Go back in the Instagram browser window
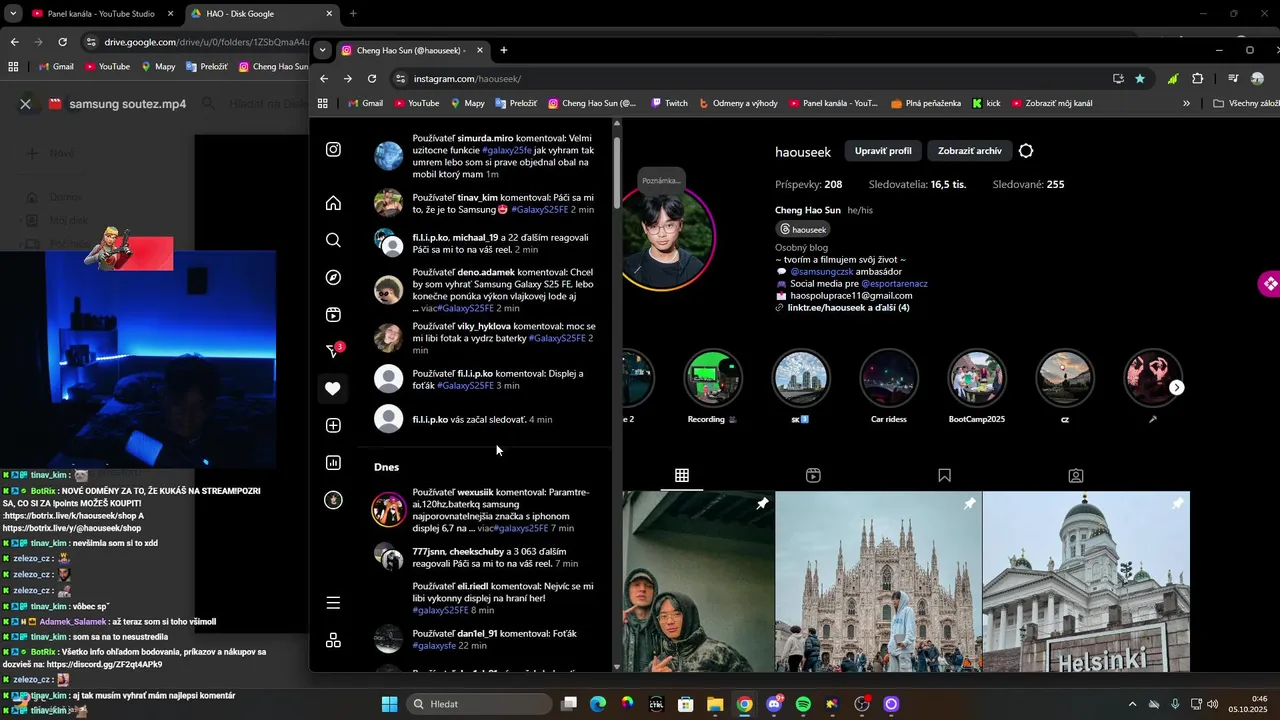The height and width of the screenshot is (720, 1280). click(x=323, y=79)
